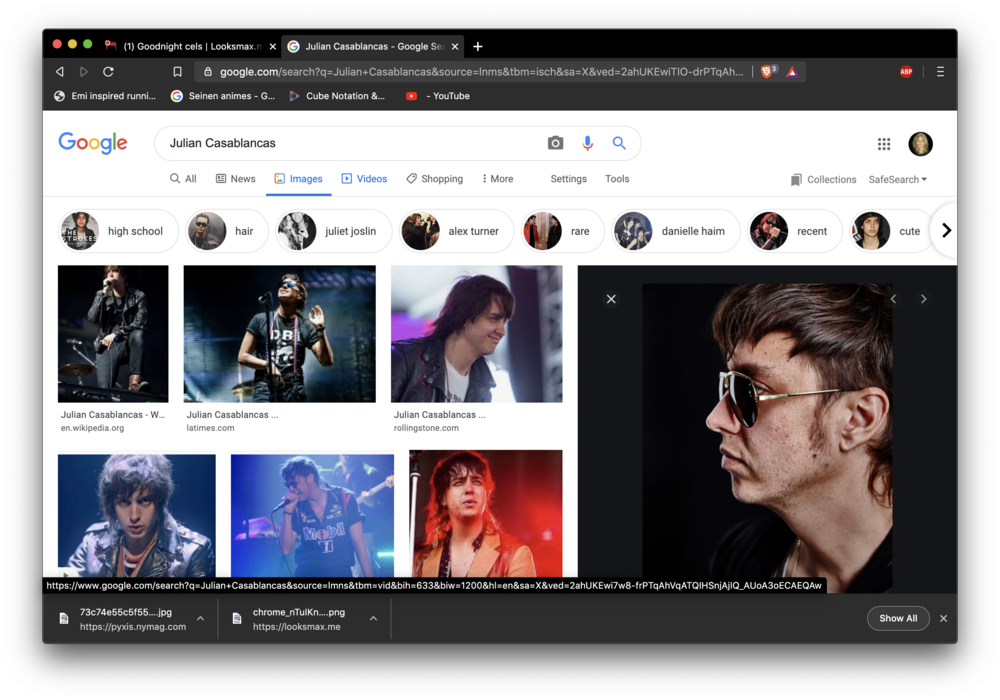Close the image preview panel

[611, 299]
